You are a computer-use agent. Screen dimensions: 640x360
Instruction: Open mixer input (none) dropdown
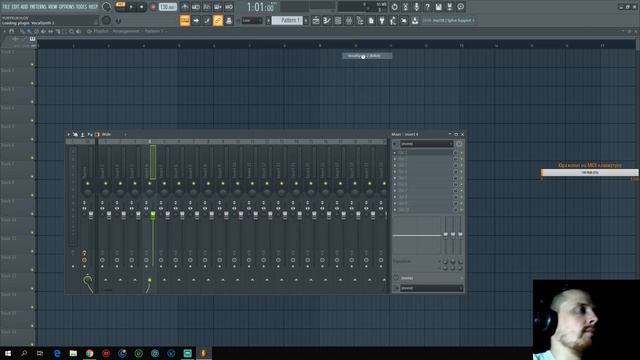[x=427, y=144]
